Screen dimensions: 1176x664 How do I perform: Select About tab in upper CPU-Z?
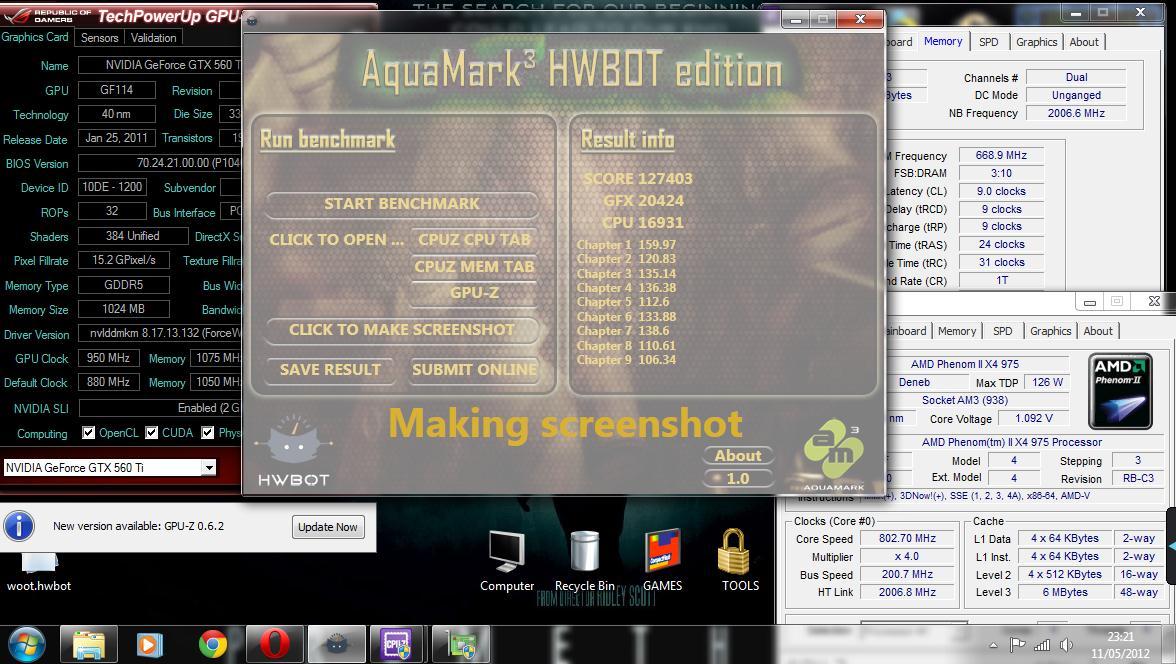coord(1084,42)
